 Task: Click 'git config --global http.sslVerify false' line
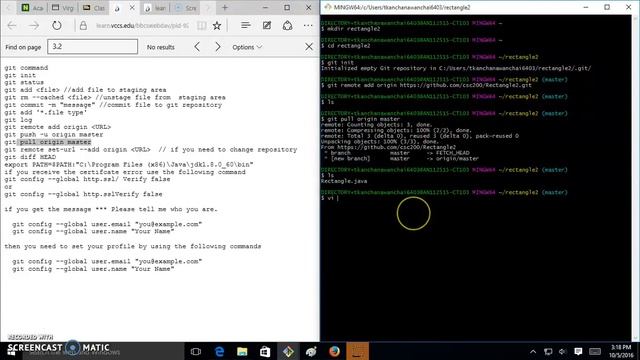(x=83, y=194)
